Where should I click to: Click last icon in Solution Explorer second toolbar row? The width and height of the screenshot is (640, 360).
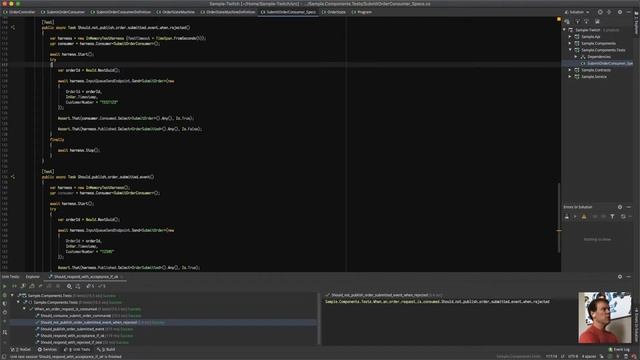(x=597, y=21)
